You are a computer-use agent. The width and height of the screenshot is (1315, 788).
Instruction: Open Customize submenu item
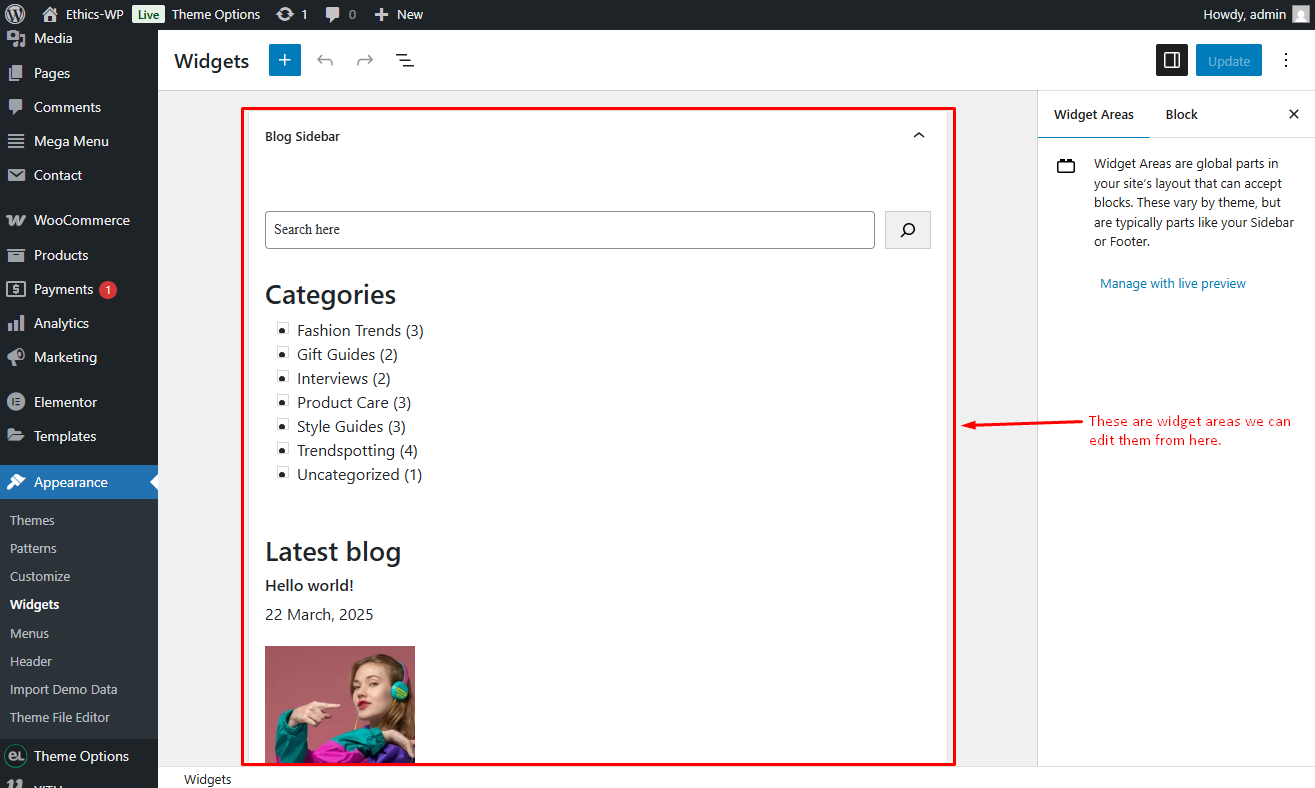[40, 576]
